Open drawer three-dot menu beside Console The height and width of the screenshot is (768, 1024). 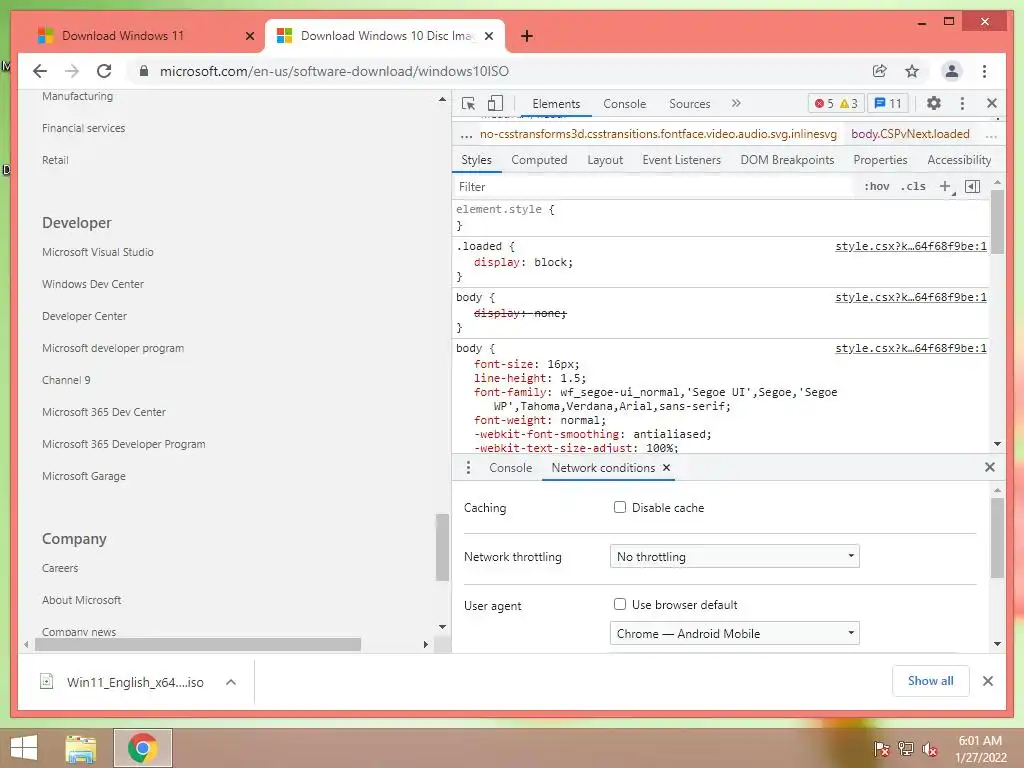pos(468,468)
